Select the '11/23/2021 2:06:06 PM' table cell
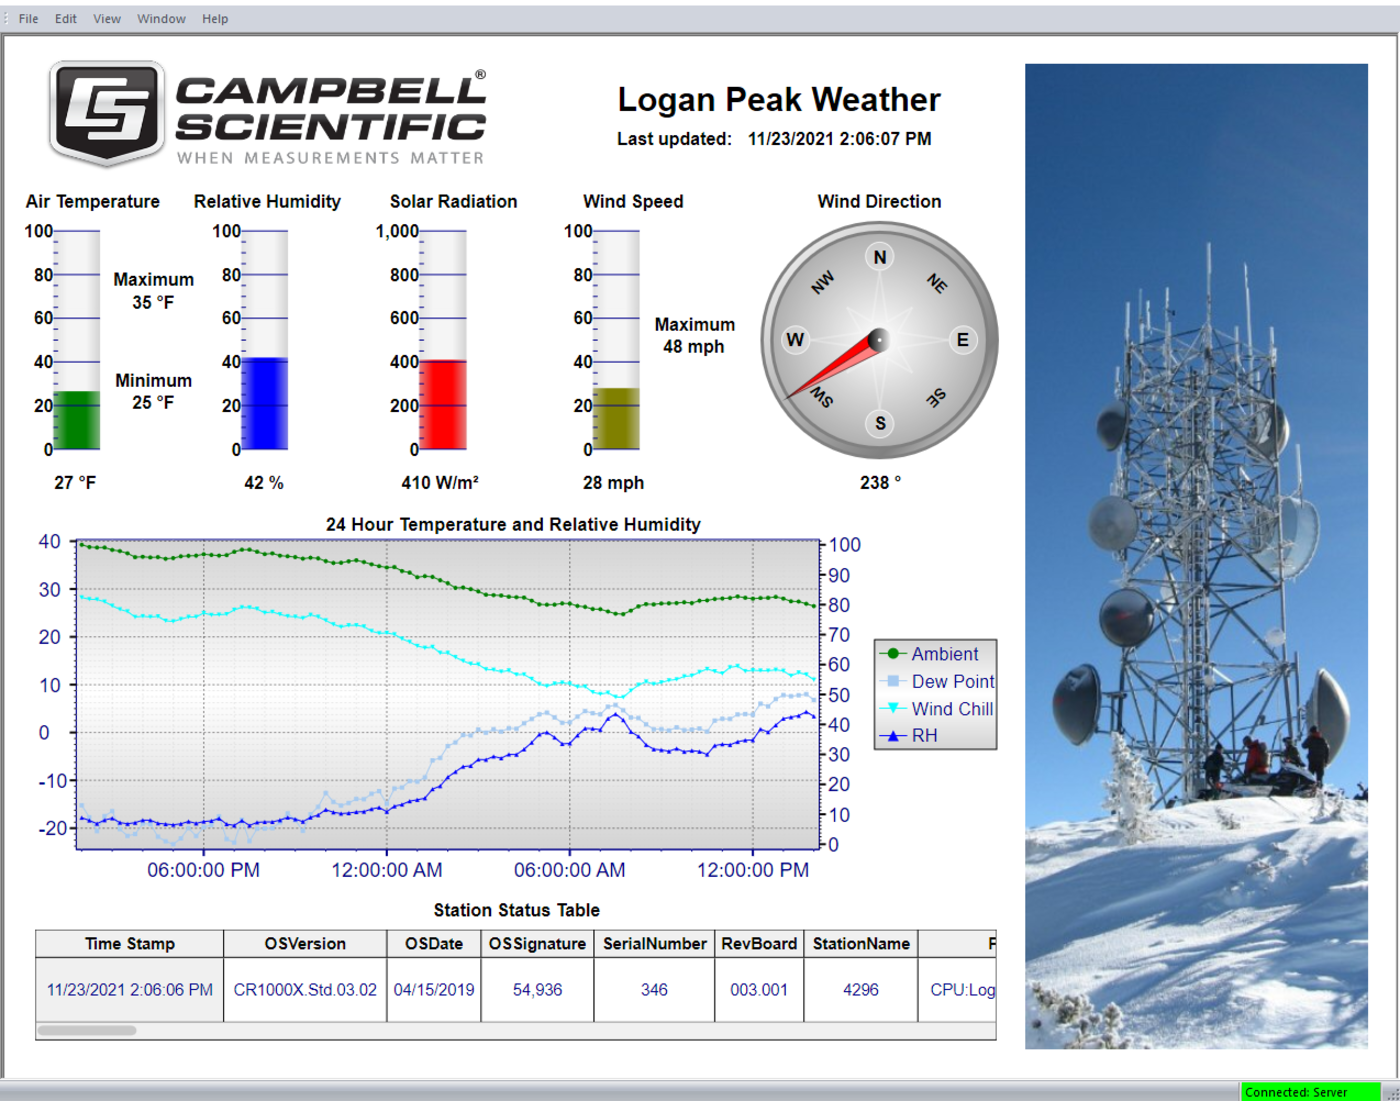Screen dimensions: 1400x1101 130,990
